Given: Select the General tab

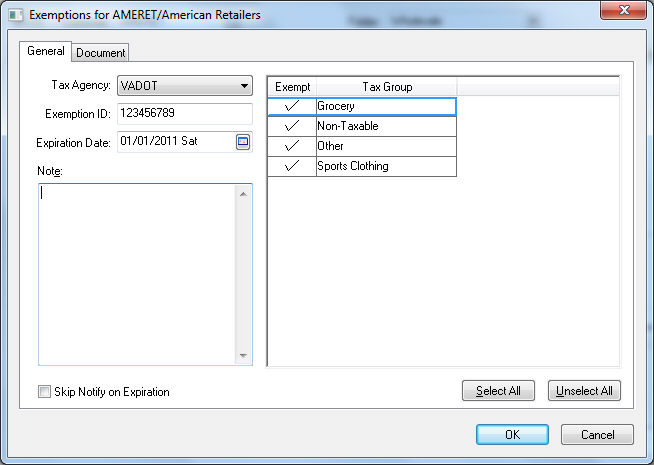Looking at the screenshot, I should pos(45,51).
